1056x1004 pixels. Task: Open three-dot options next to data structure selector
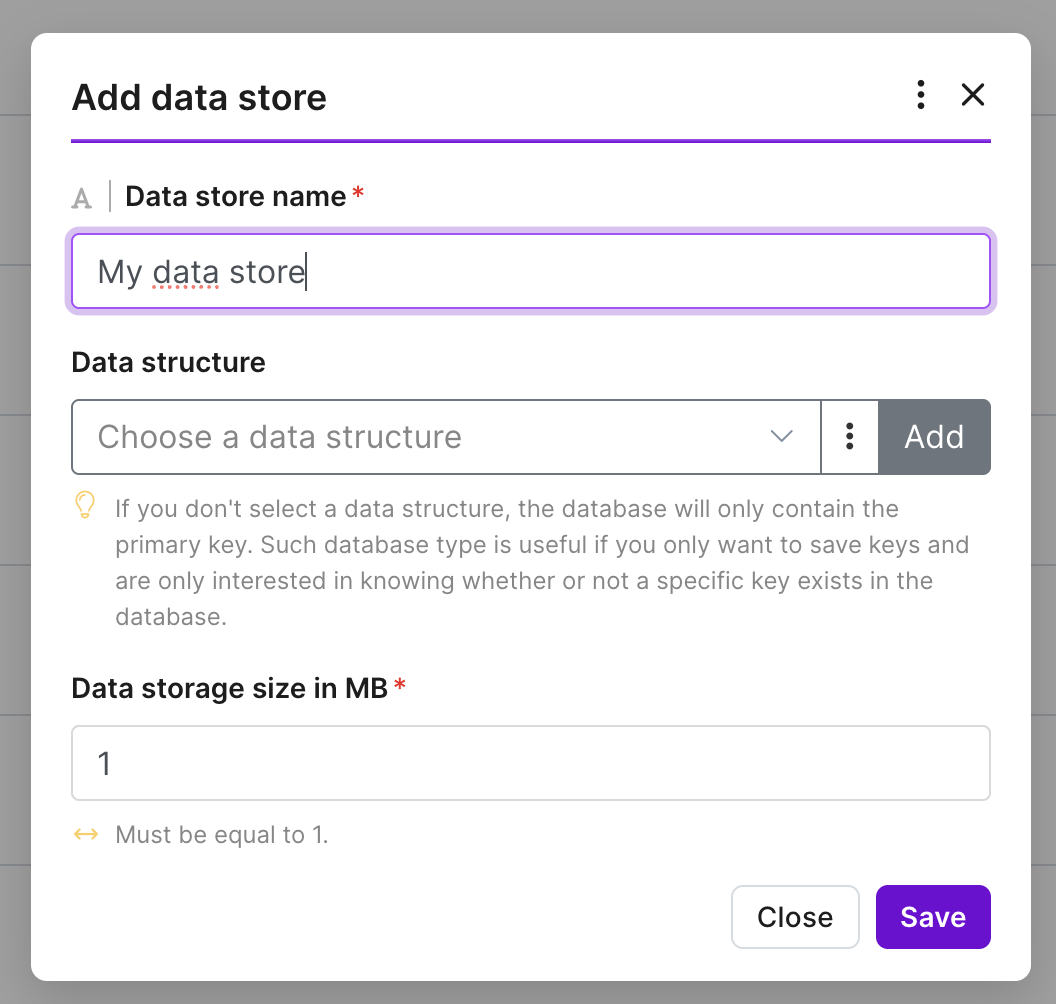(x=850, y=437)
